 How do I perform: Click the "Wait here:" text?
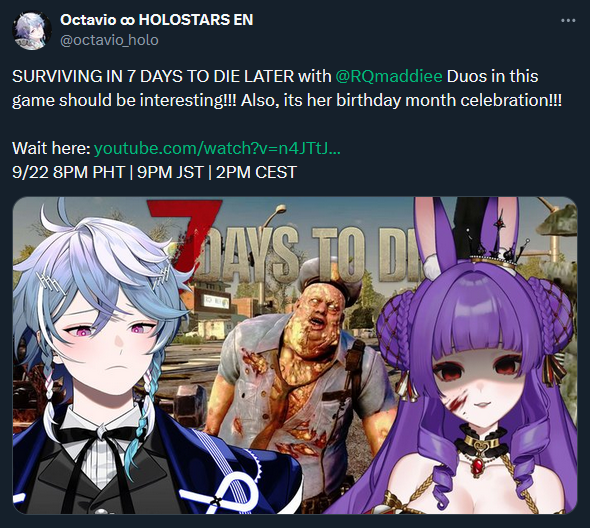point(51,148)
